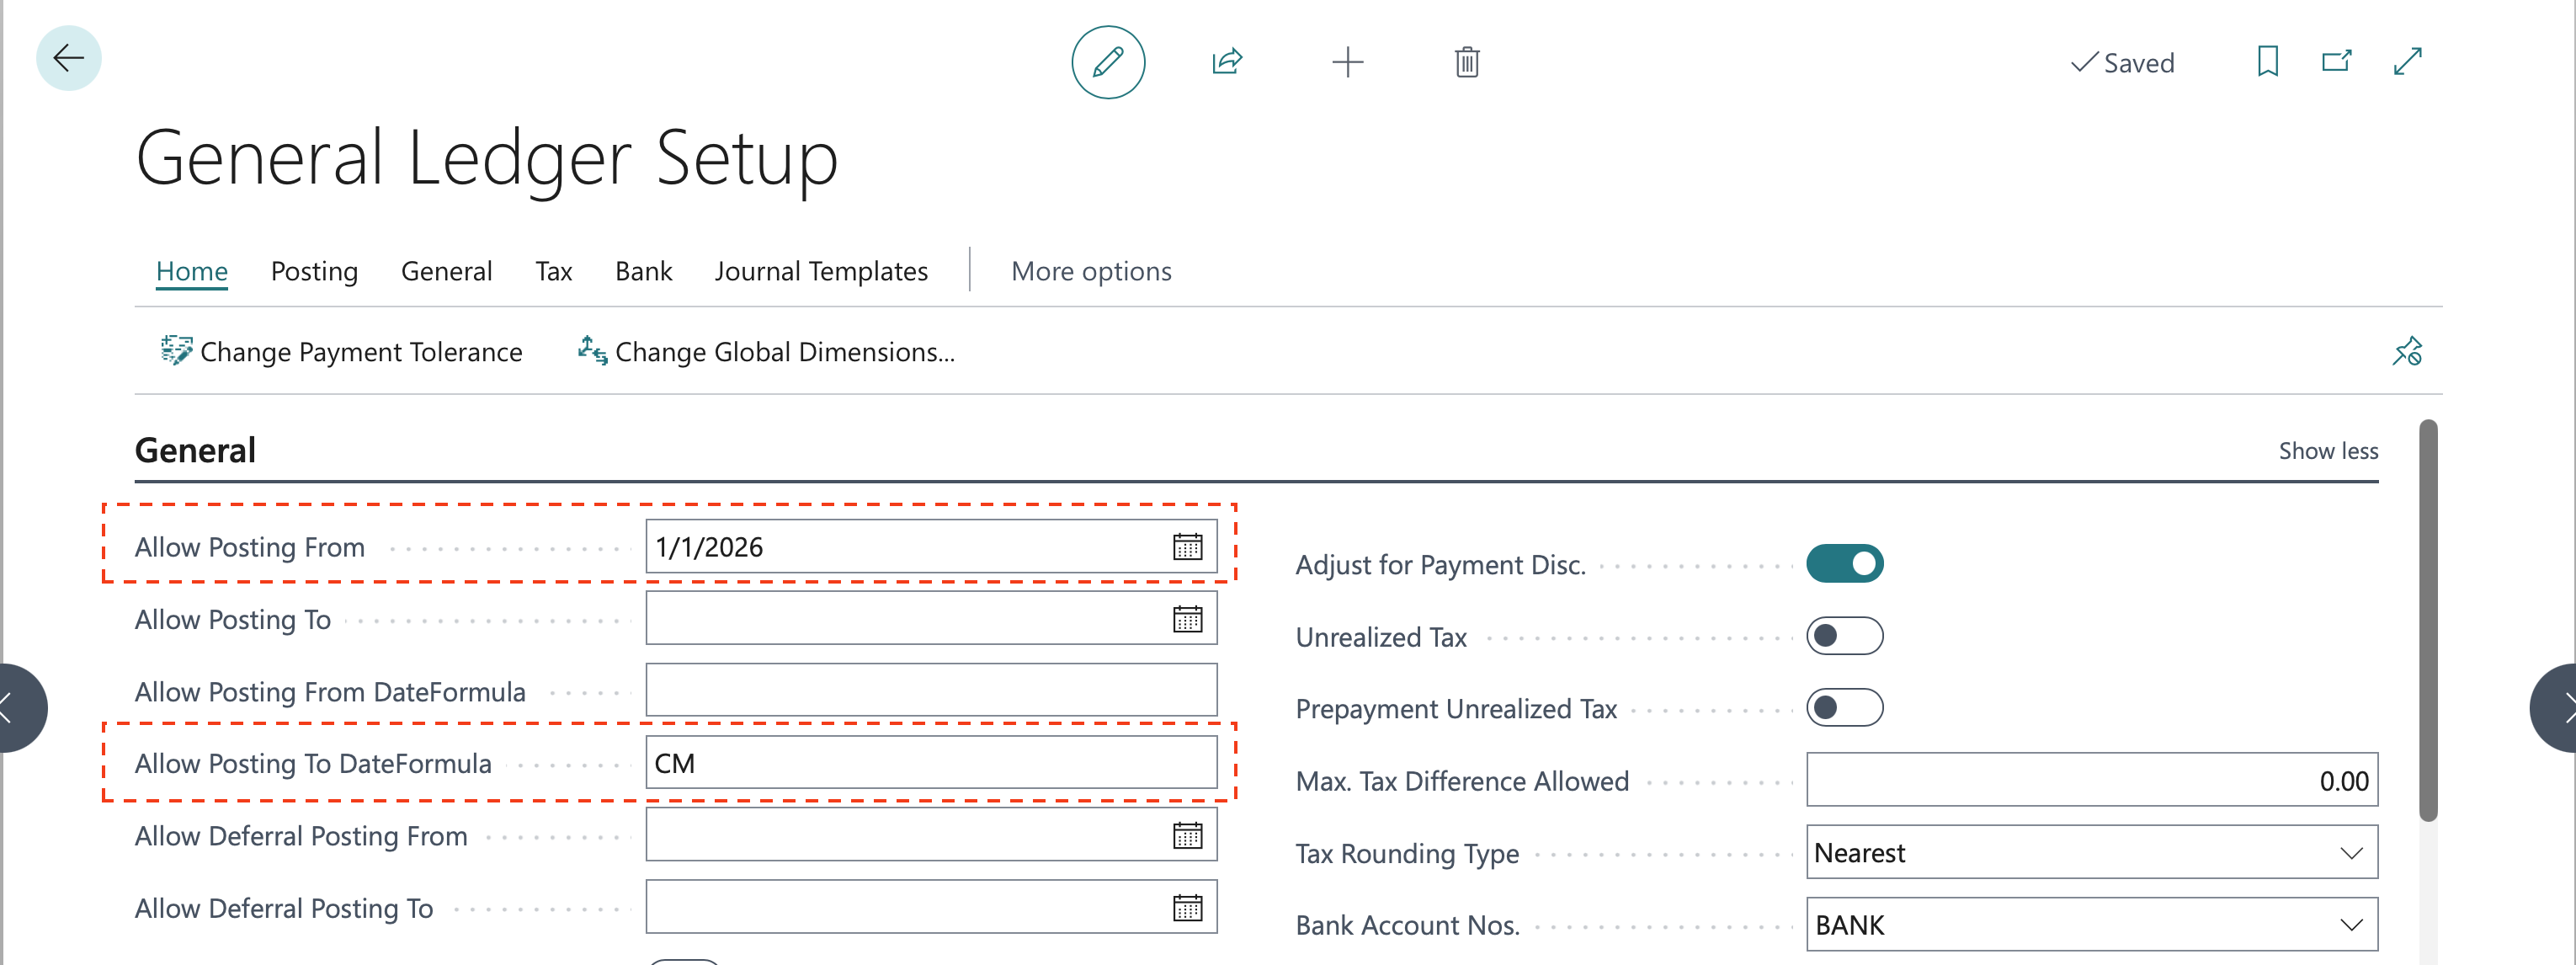Viewport: 2576px width, 965px height.
Task: Click the expand page arrows icon
Action: pyautogui.click(x=2407, y=62)
